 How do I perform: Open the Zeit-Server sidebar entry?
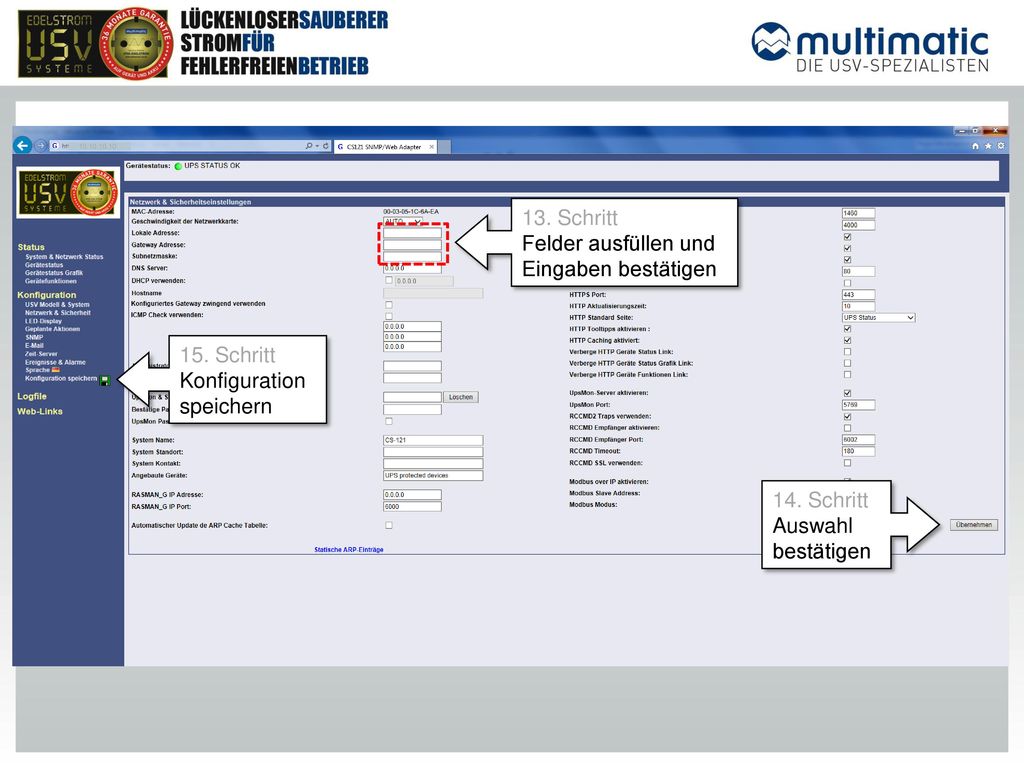(x=41, y=354)
